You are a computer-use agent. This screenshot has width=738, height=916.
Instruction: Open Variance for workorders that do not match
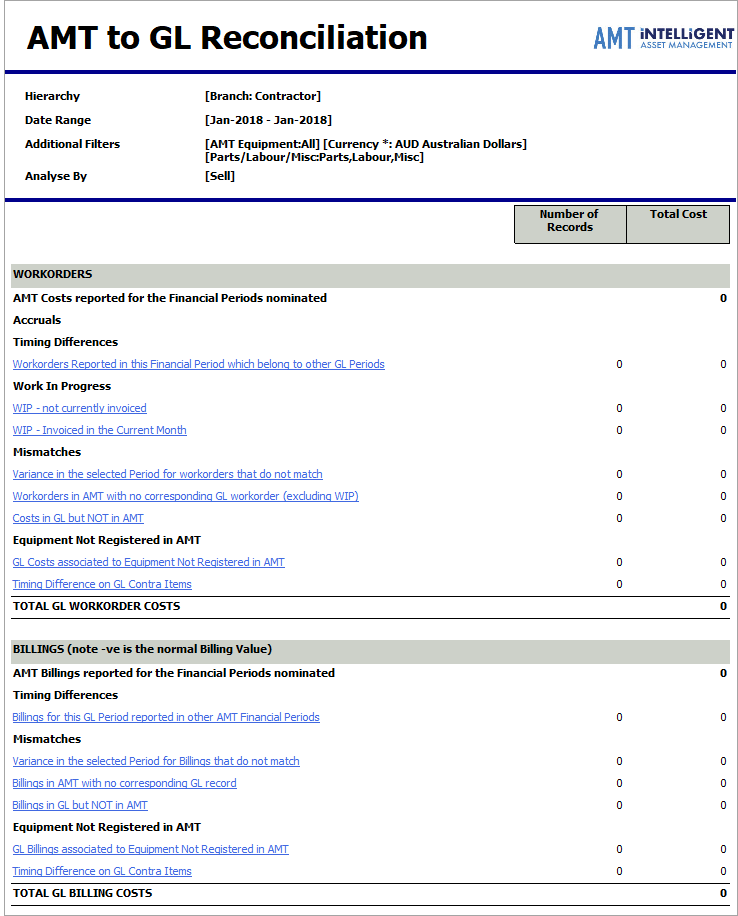pos(167,474)
